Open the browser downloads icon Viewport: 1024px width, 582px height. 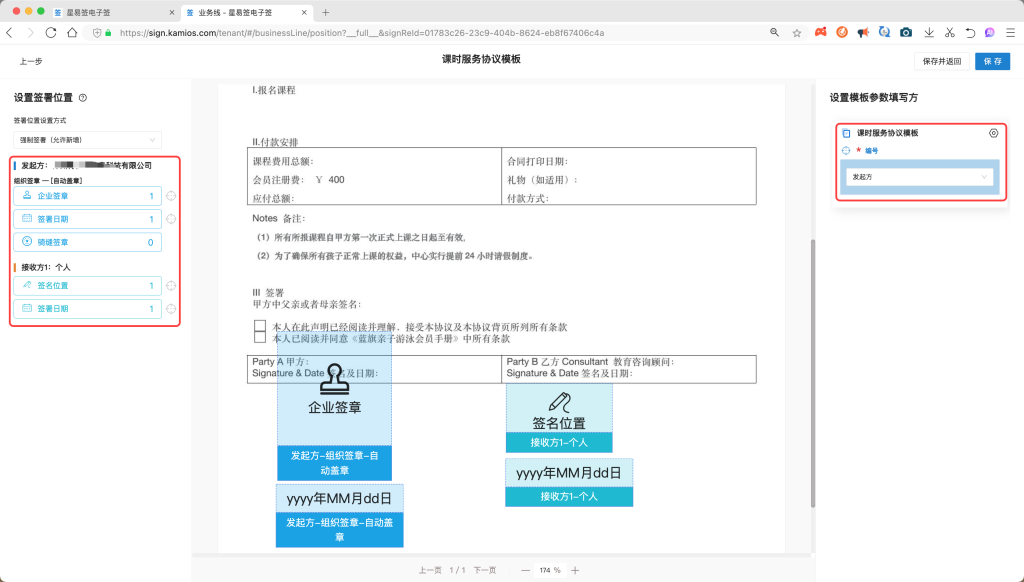[929, 33]
